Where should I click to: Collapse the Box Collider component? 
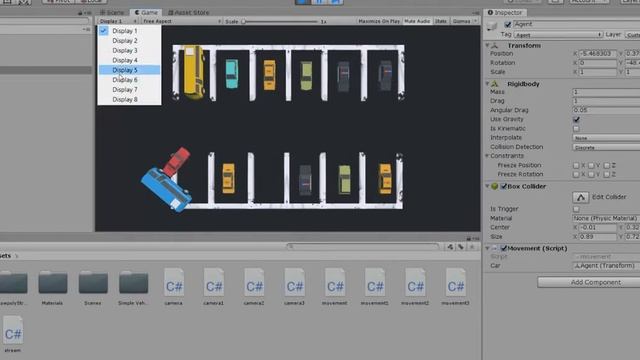coord(487,186)
